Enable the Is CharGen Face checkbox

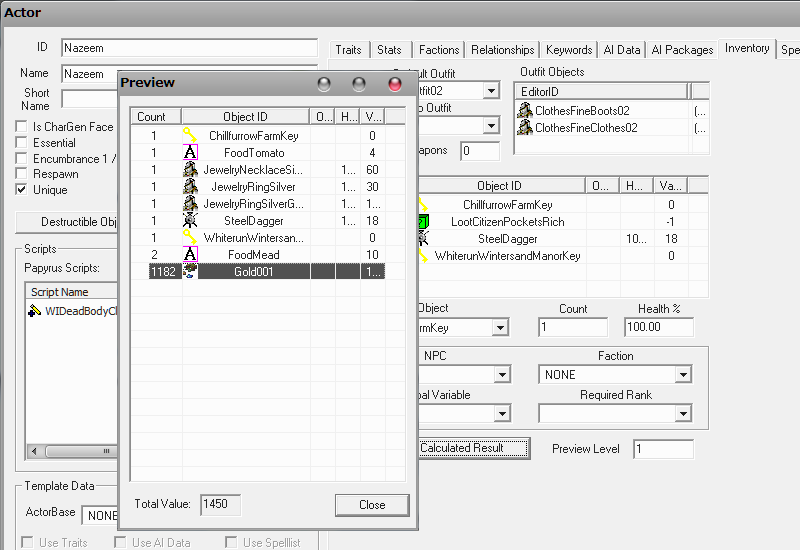[x=22, y=127]
